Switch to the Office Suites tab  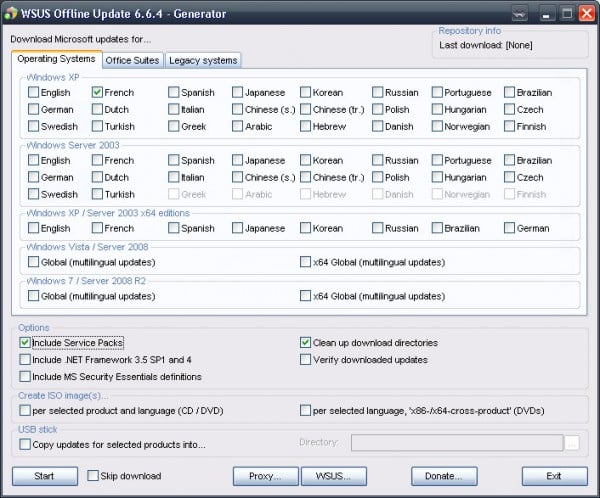(132, 60)
